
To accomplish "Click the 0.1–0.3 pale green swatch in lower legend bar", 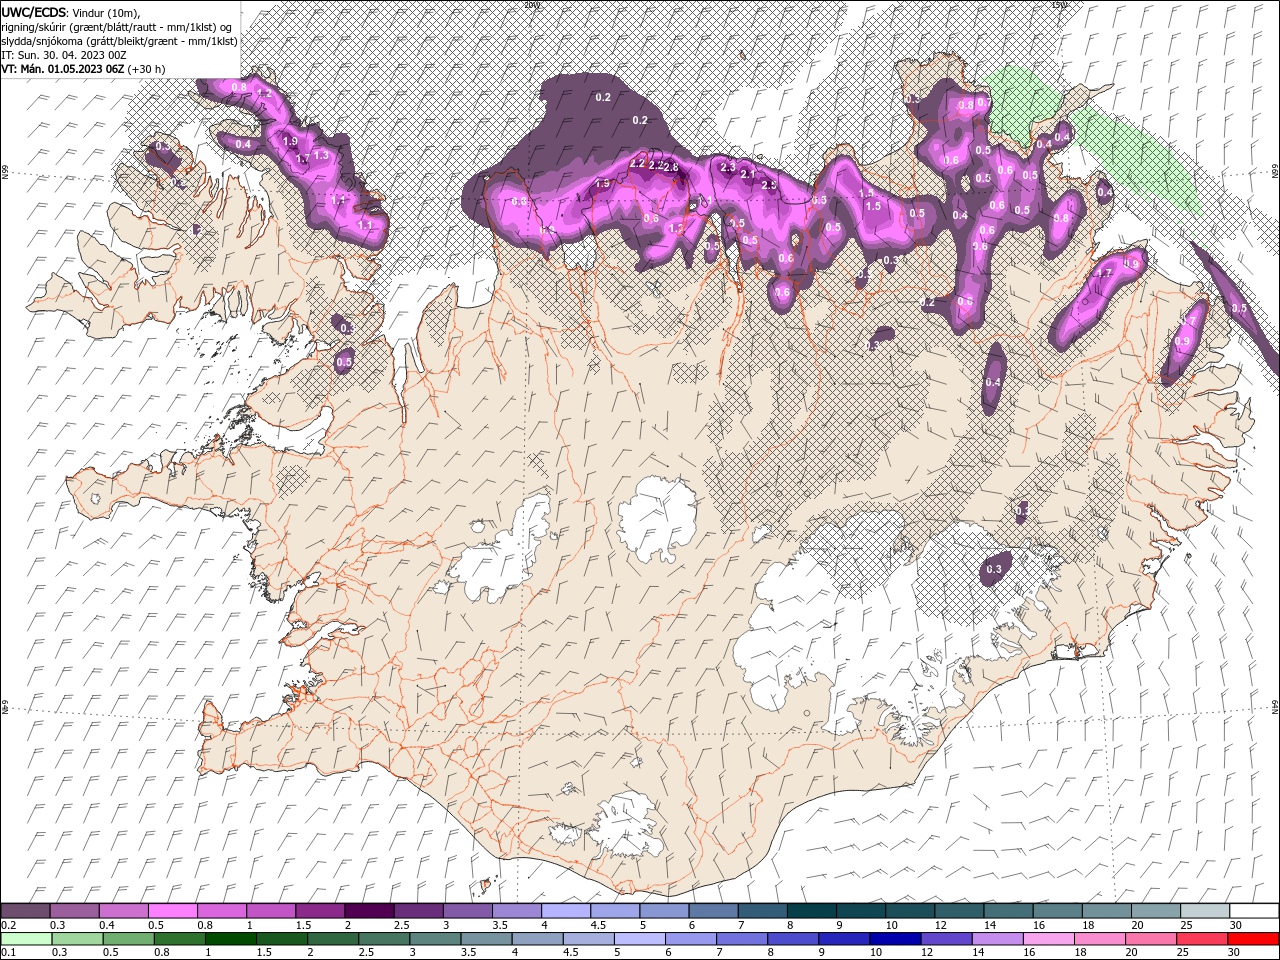I will pos(27,938).
